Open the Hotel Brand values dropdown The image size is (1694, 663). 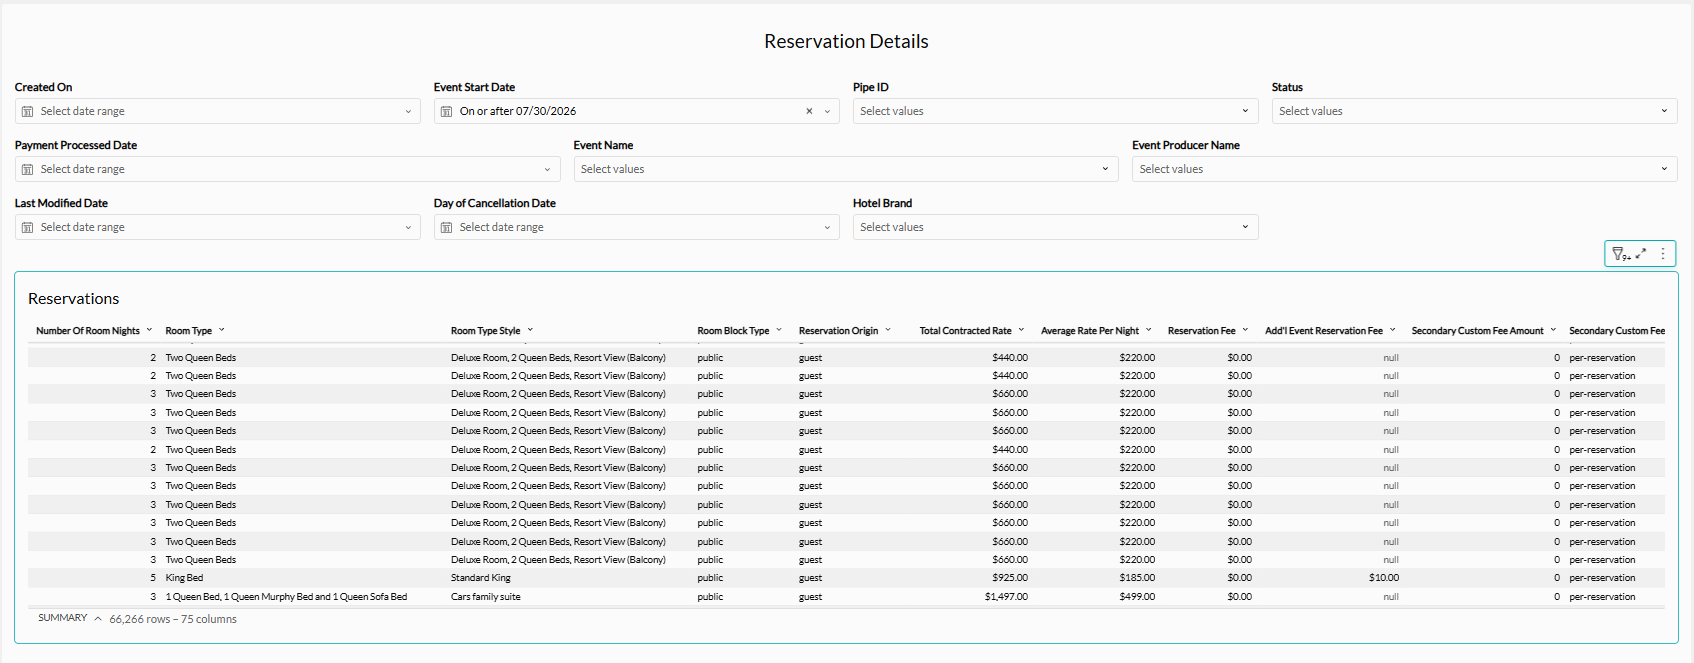coord(1055,227)
